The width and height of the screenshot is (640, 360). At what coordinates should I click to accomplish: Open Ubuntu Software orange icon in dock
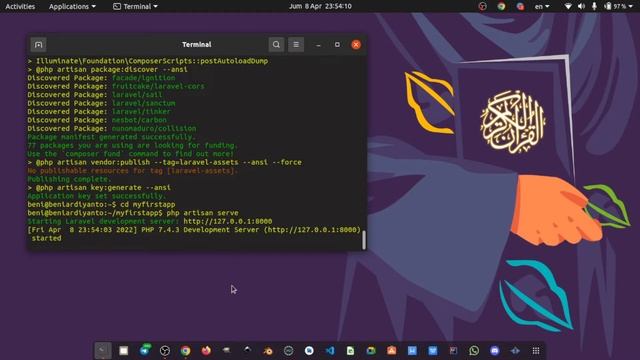pyautogui.click(x=391, y=350)
